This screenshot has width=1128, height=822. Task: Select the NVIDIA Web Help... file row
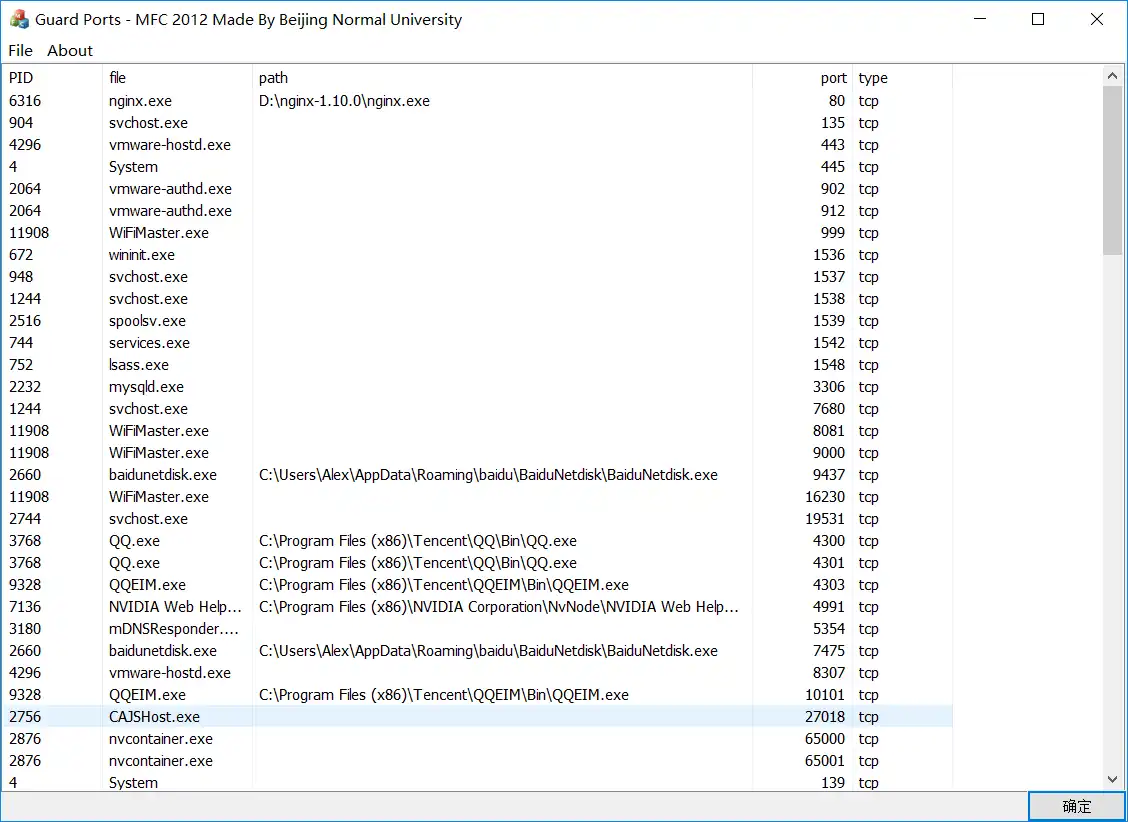478,607
